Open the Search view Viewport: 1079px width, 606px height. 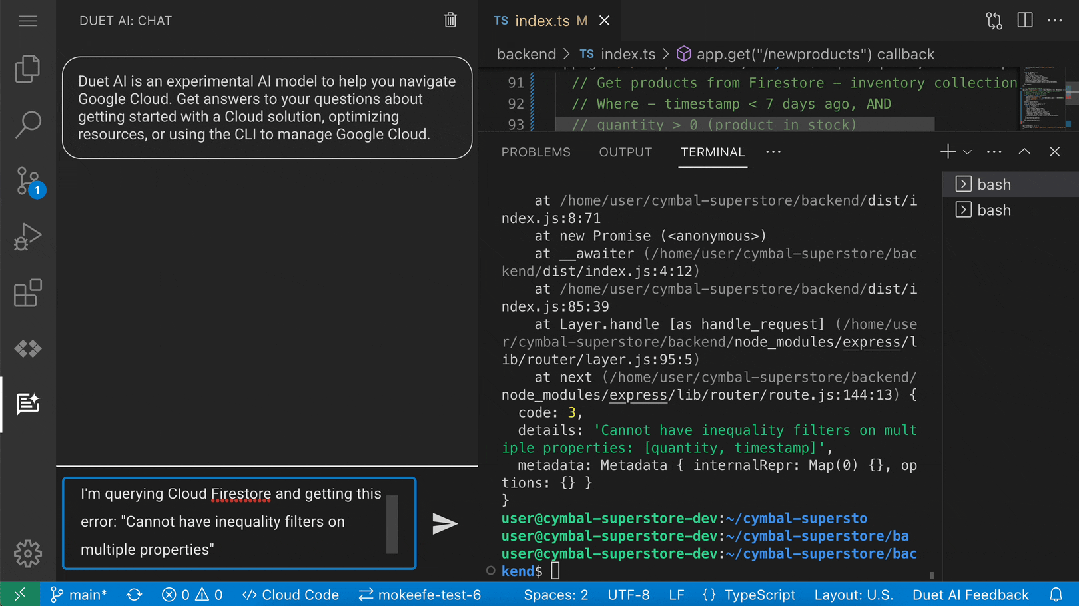tap(28, 125)
